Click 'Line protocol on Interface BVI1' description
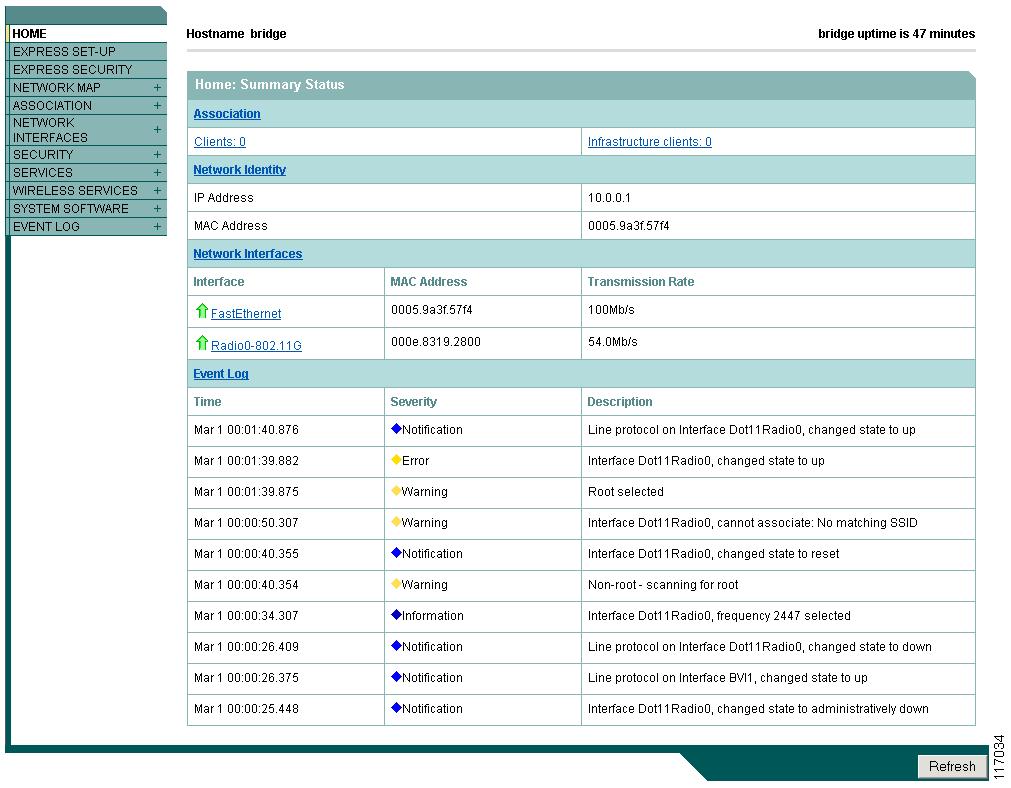The height and width of the screenshot is (788, 1011). coord(727,678)
